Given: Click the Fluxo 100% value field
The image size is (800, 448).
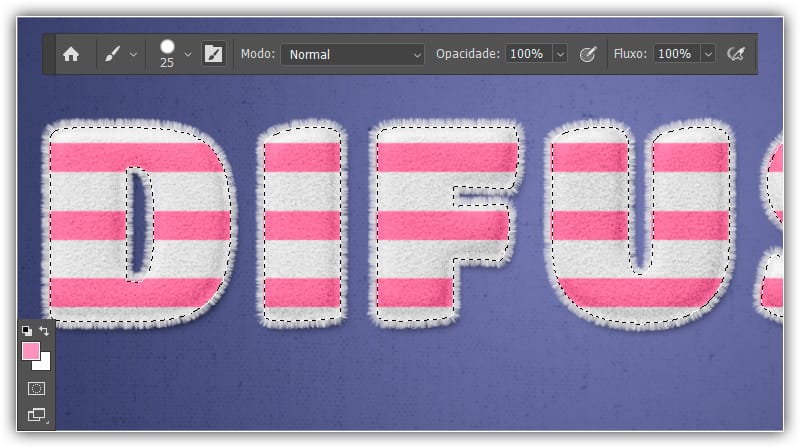Looking at the screenshot, I should click(x=677, y=54).
